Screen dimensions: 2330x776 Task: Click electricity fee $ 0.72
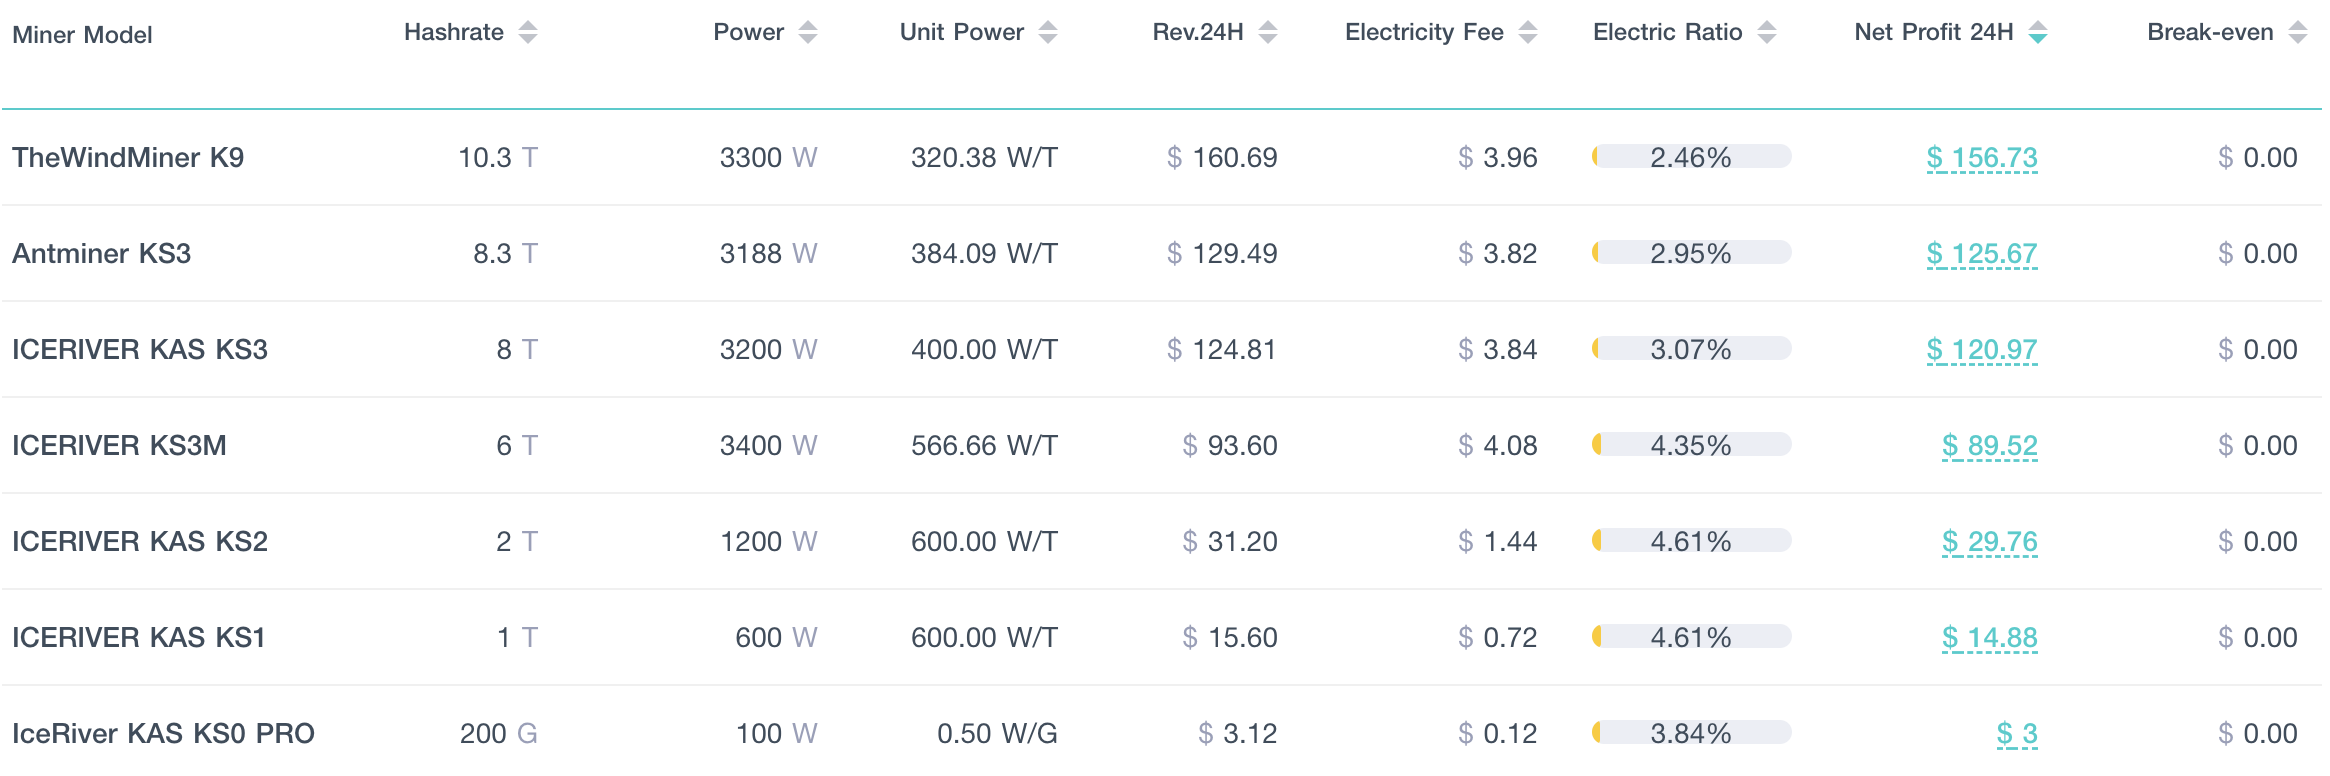tap(1498, 638)
